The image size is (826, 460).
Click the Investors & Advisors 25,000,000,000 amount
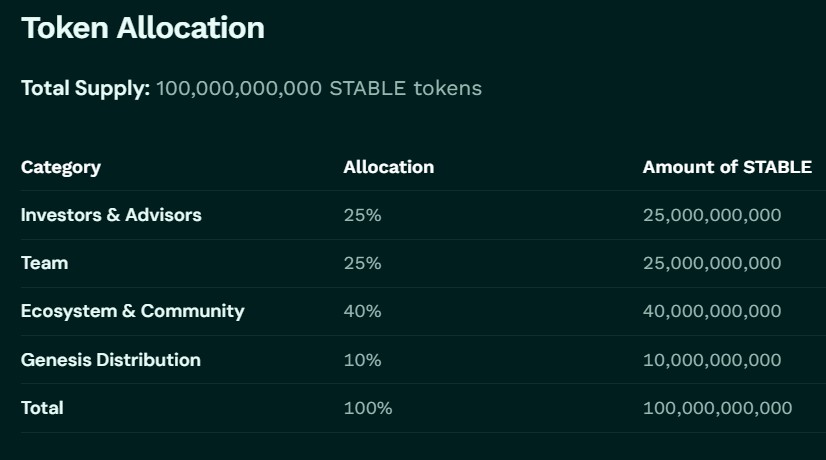pos(712,215)
